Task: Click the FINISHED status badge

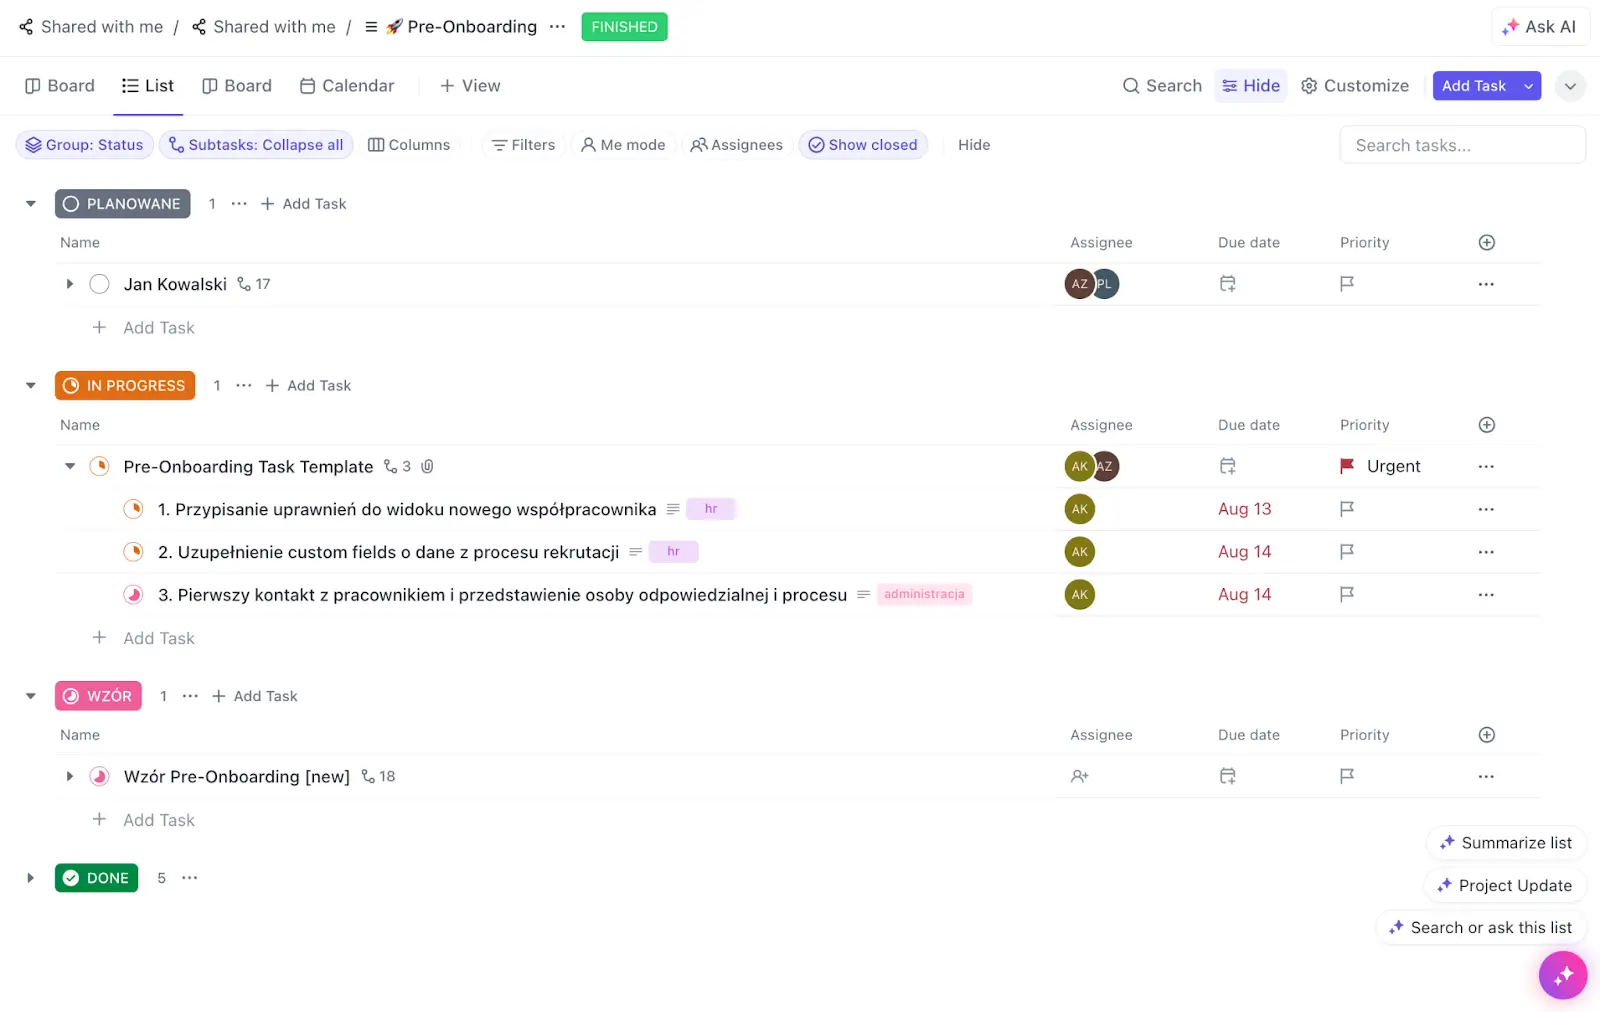Action: click(x=624, y=27)
